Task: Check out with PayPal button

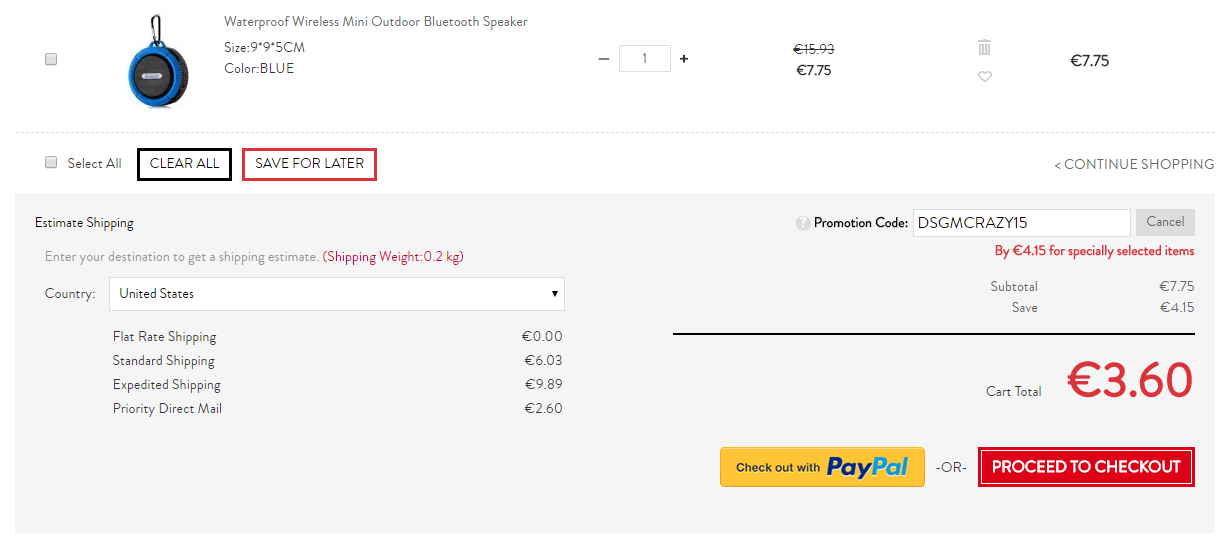Action: click(822, 467)
